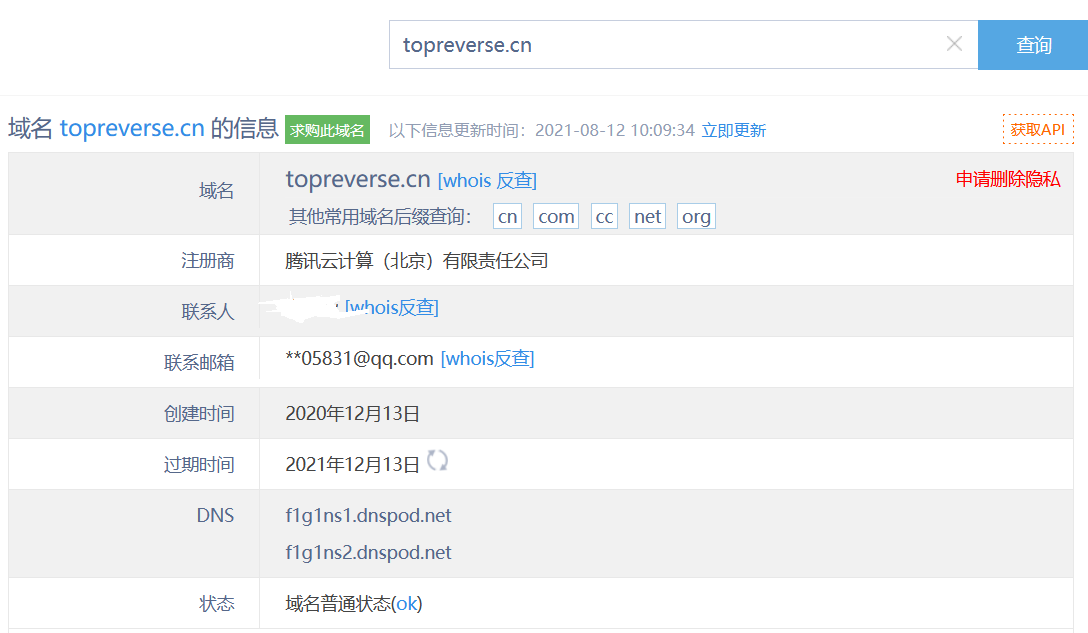
Task: Click the 申请删除隐私 link
Action: [1008, 179]
